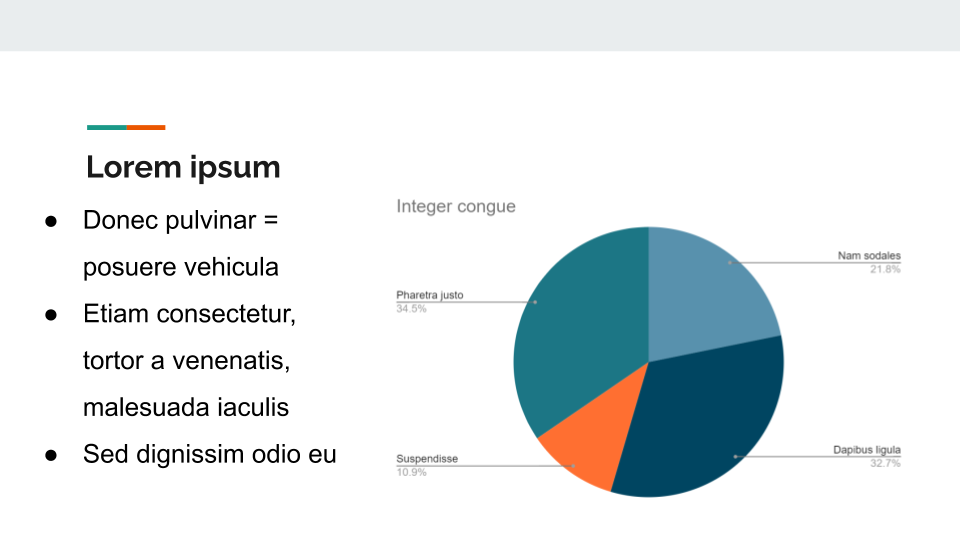Click the 'Suspendisse' chart label
This screenshot has width=960, height=540.
tap(427, 459)
